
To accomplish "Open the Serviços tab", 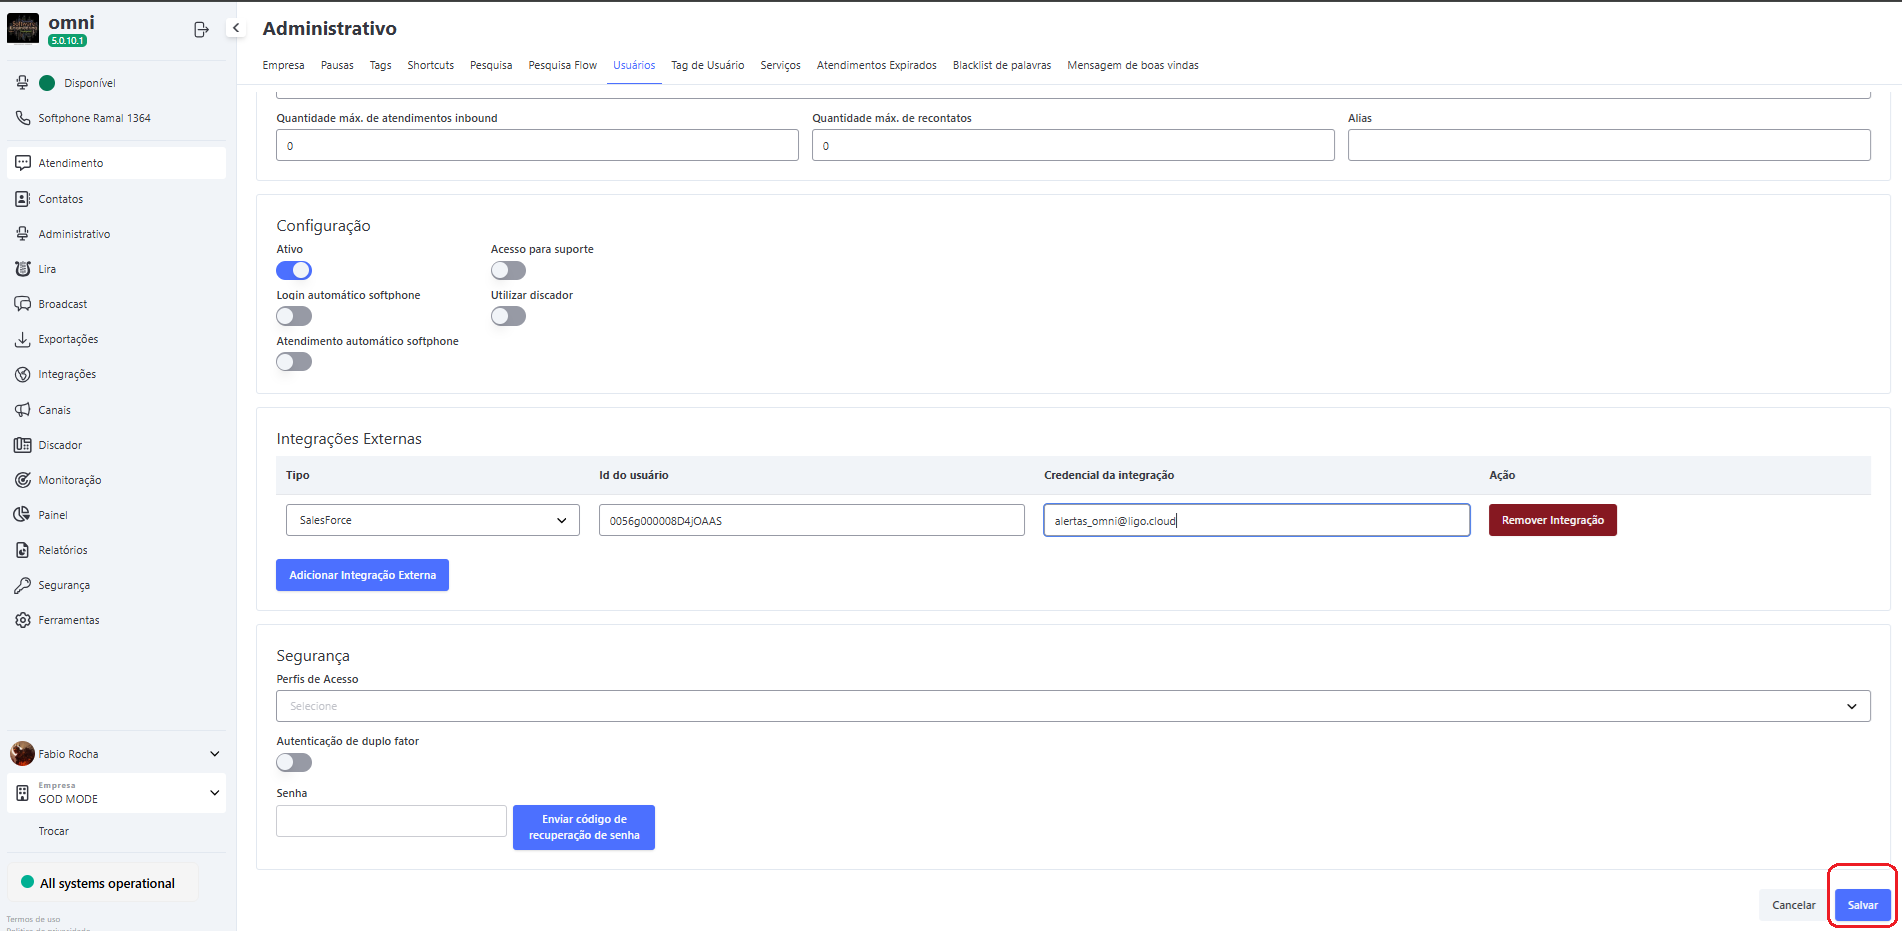I will pyautogui.click(x=780, y=65).
